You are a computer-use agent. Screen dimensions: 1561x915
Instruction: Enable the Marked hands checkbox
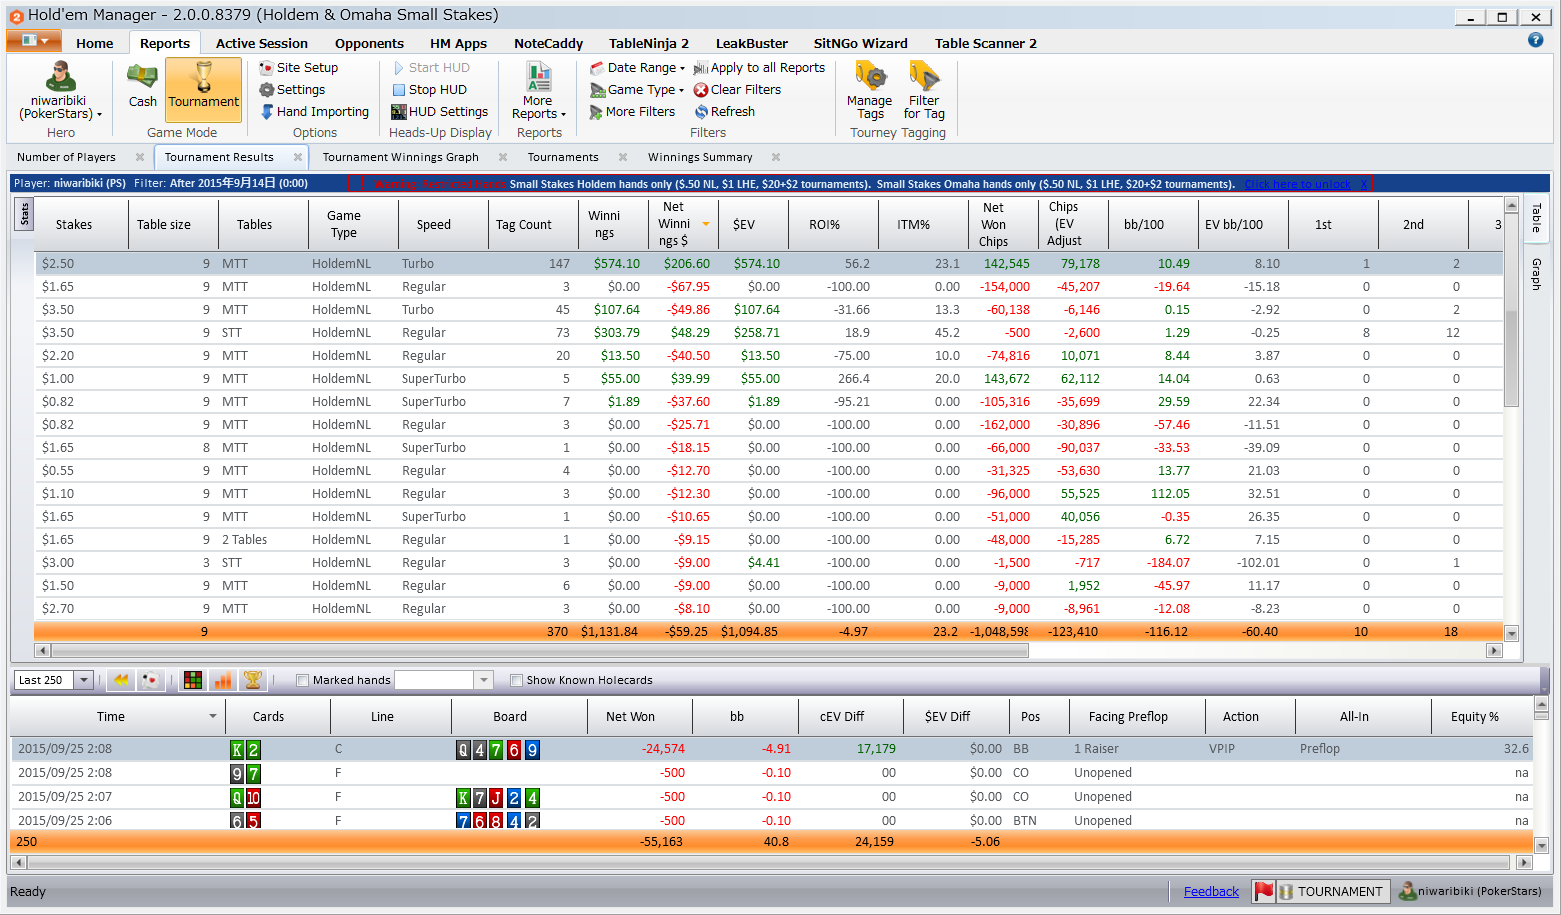303,681
